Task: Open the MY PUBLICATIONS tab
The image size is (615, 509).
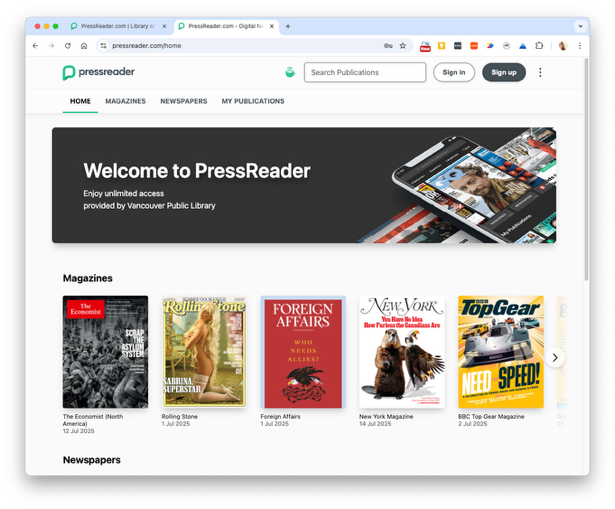Action: pyautogui.click(x=253, y=101)
